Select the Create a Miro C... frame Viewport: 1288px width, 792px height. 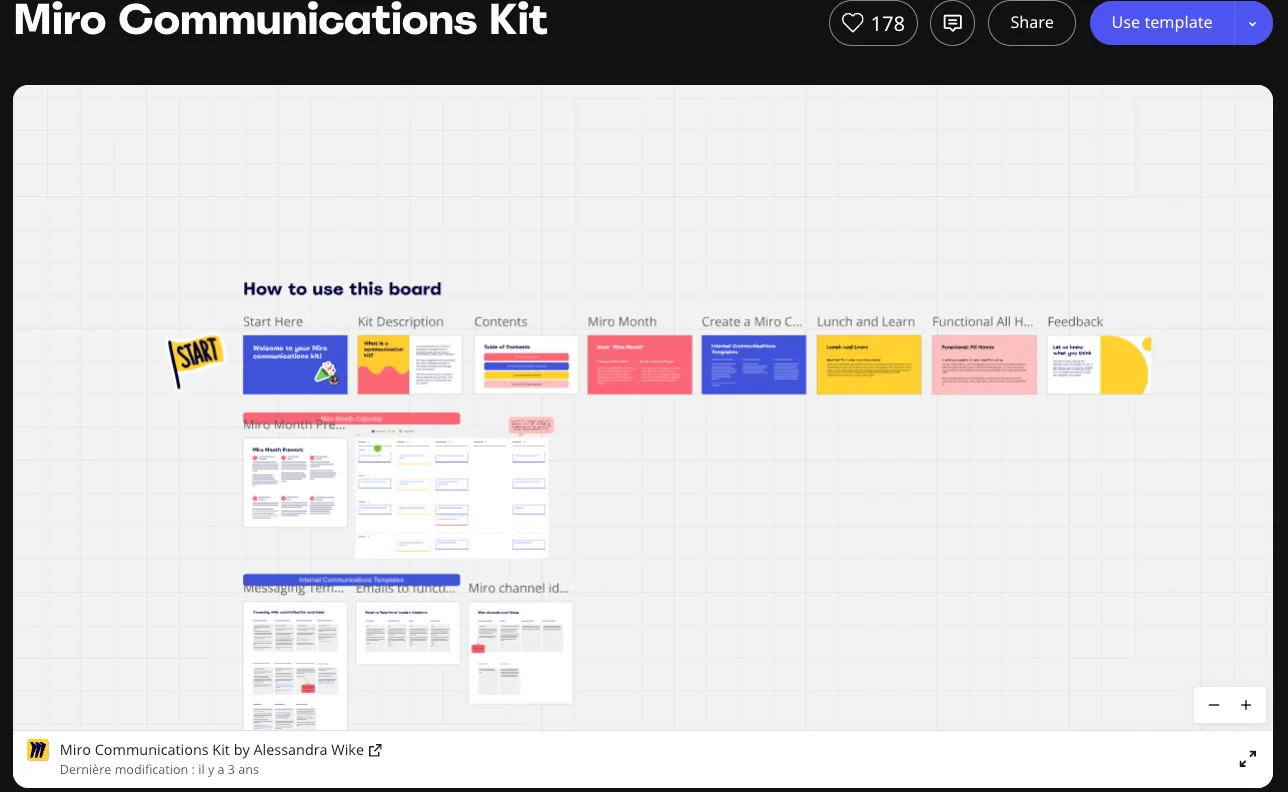pos(754,365)
